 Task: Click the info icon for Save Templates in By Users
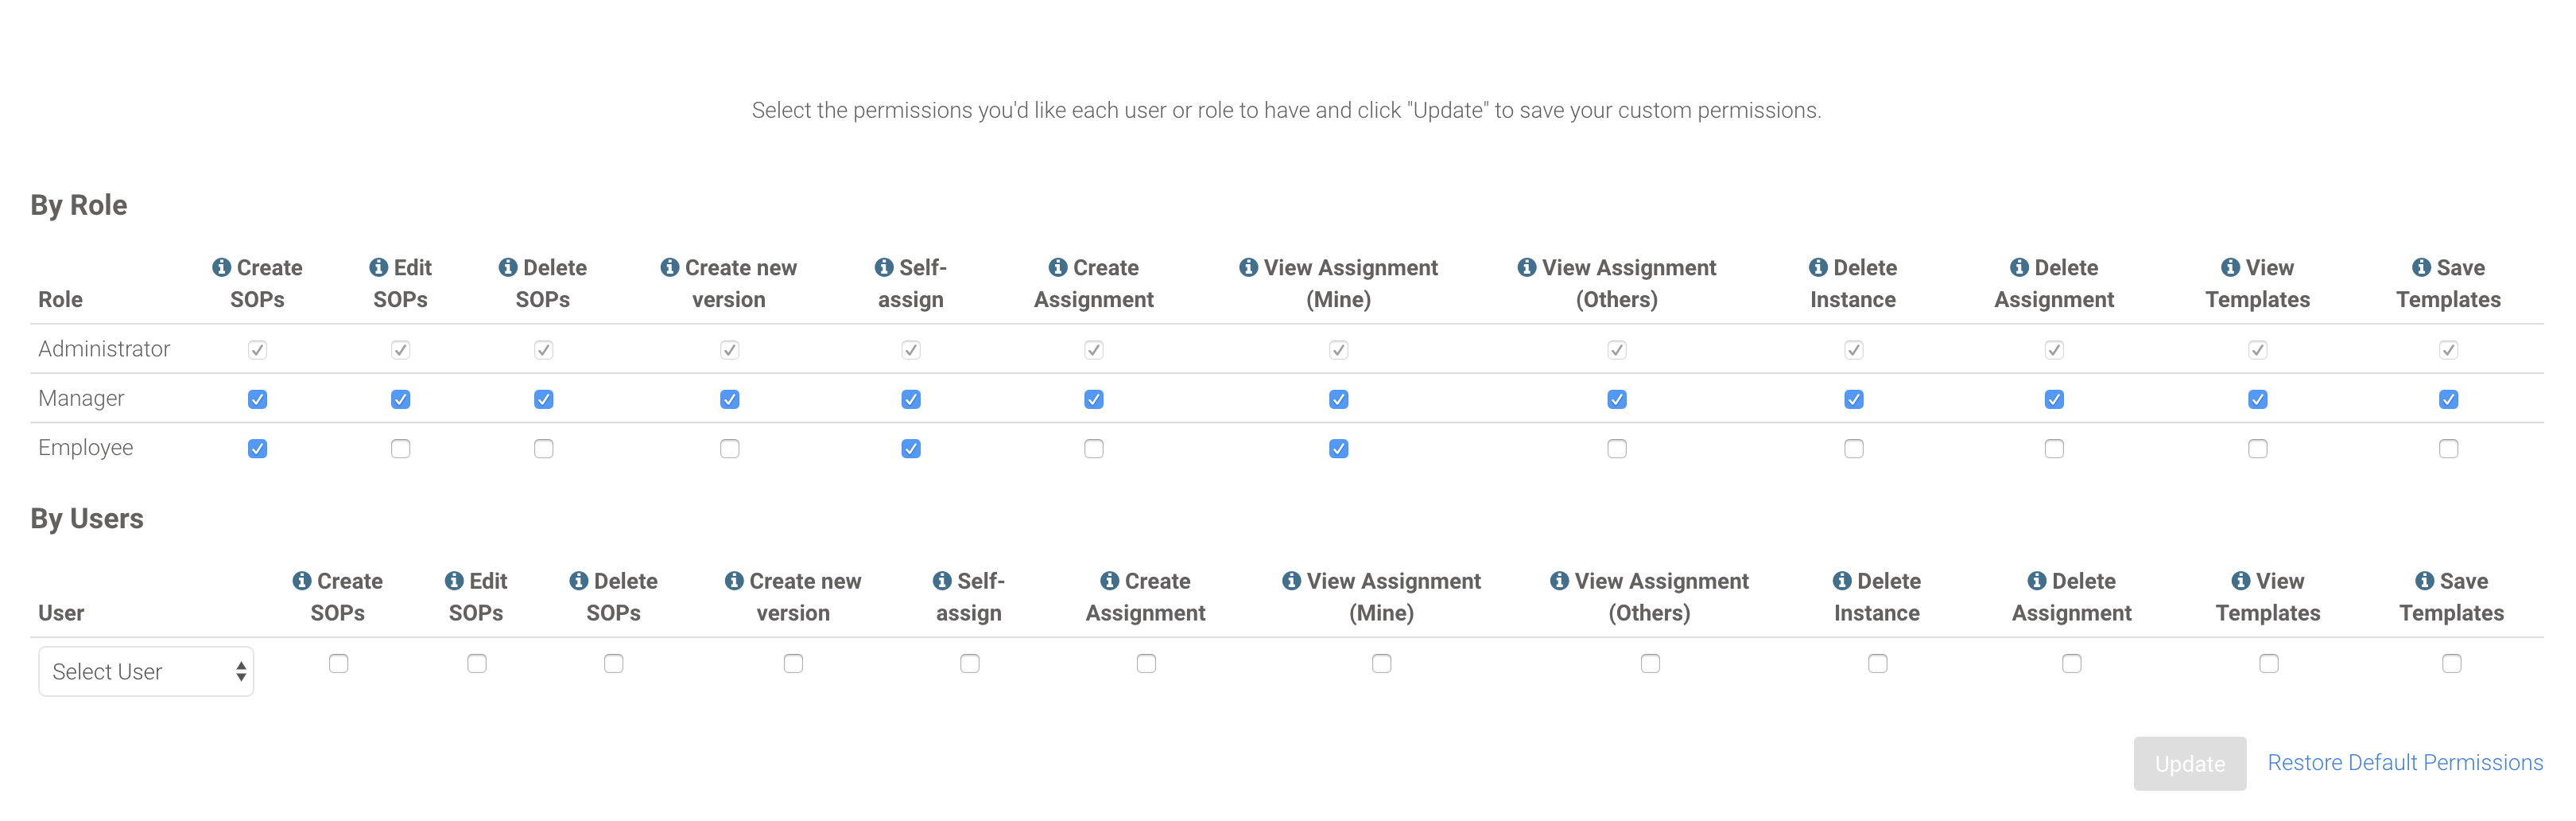pos(2423,580)
